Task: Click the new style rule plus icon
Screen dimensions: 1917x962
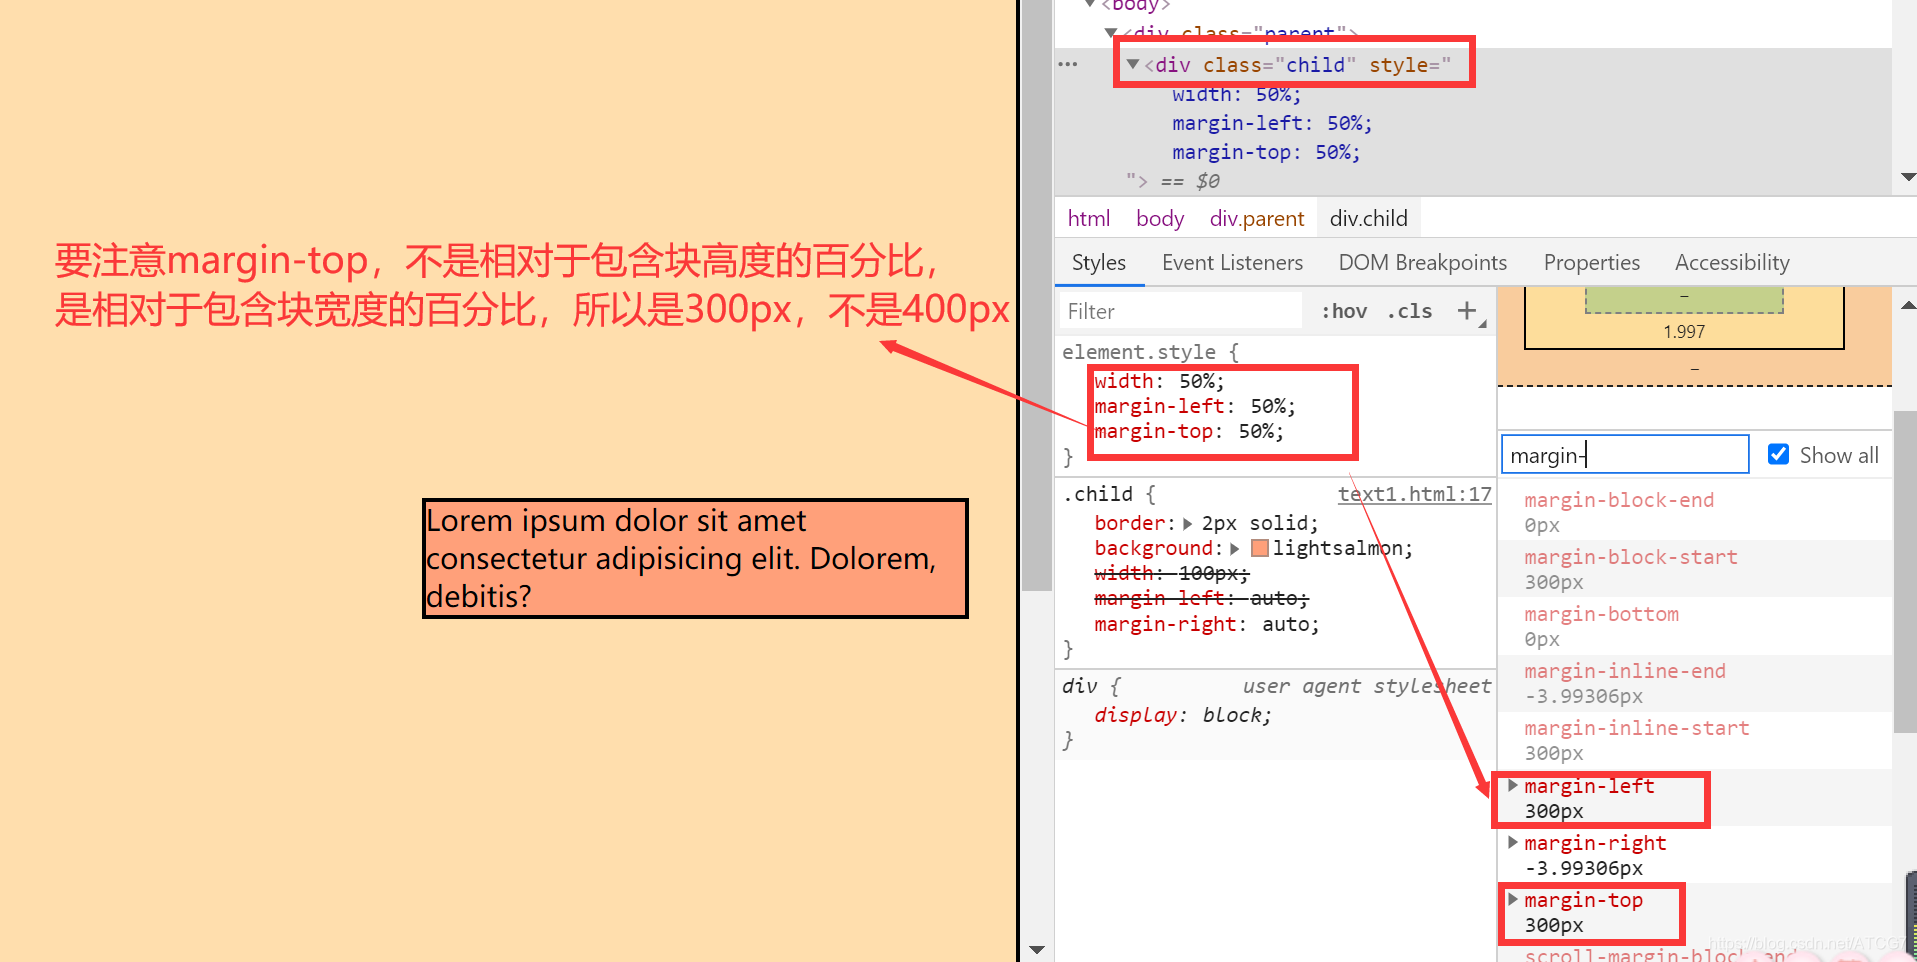Action: click(1467, 311)
